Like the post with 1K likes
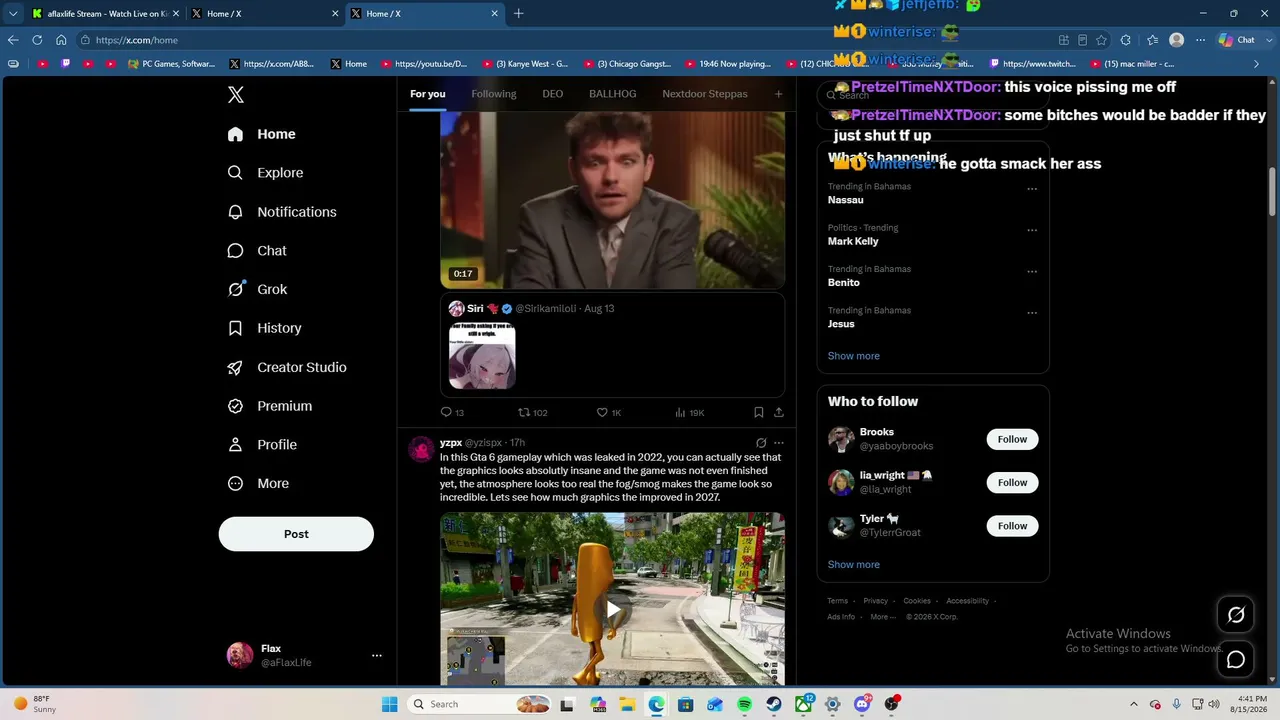The height and width of the screenshot is (720, 1280). click(x=609, y=412)
